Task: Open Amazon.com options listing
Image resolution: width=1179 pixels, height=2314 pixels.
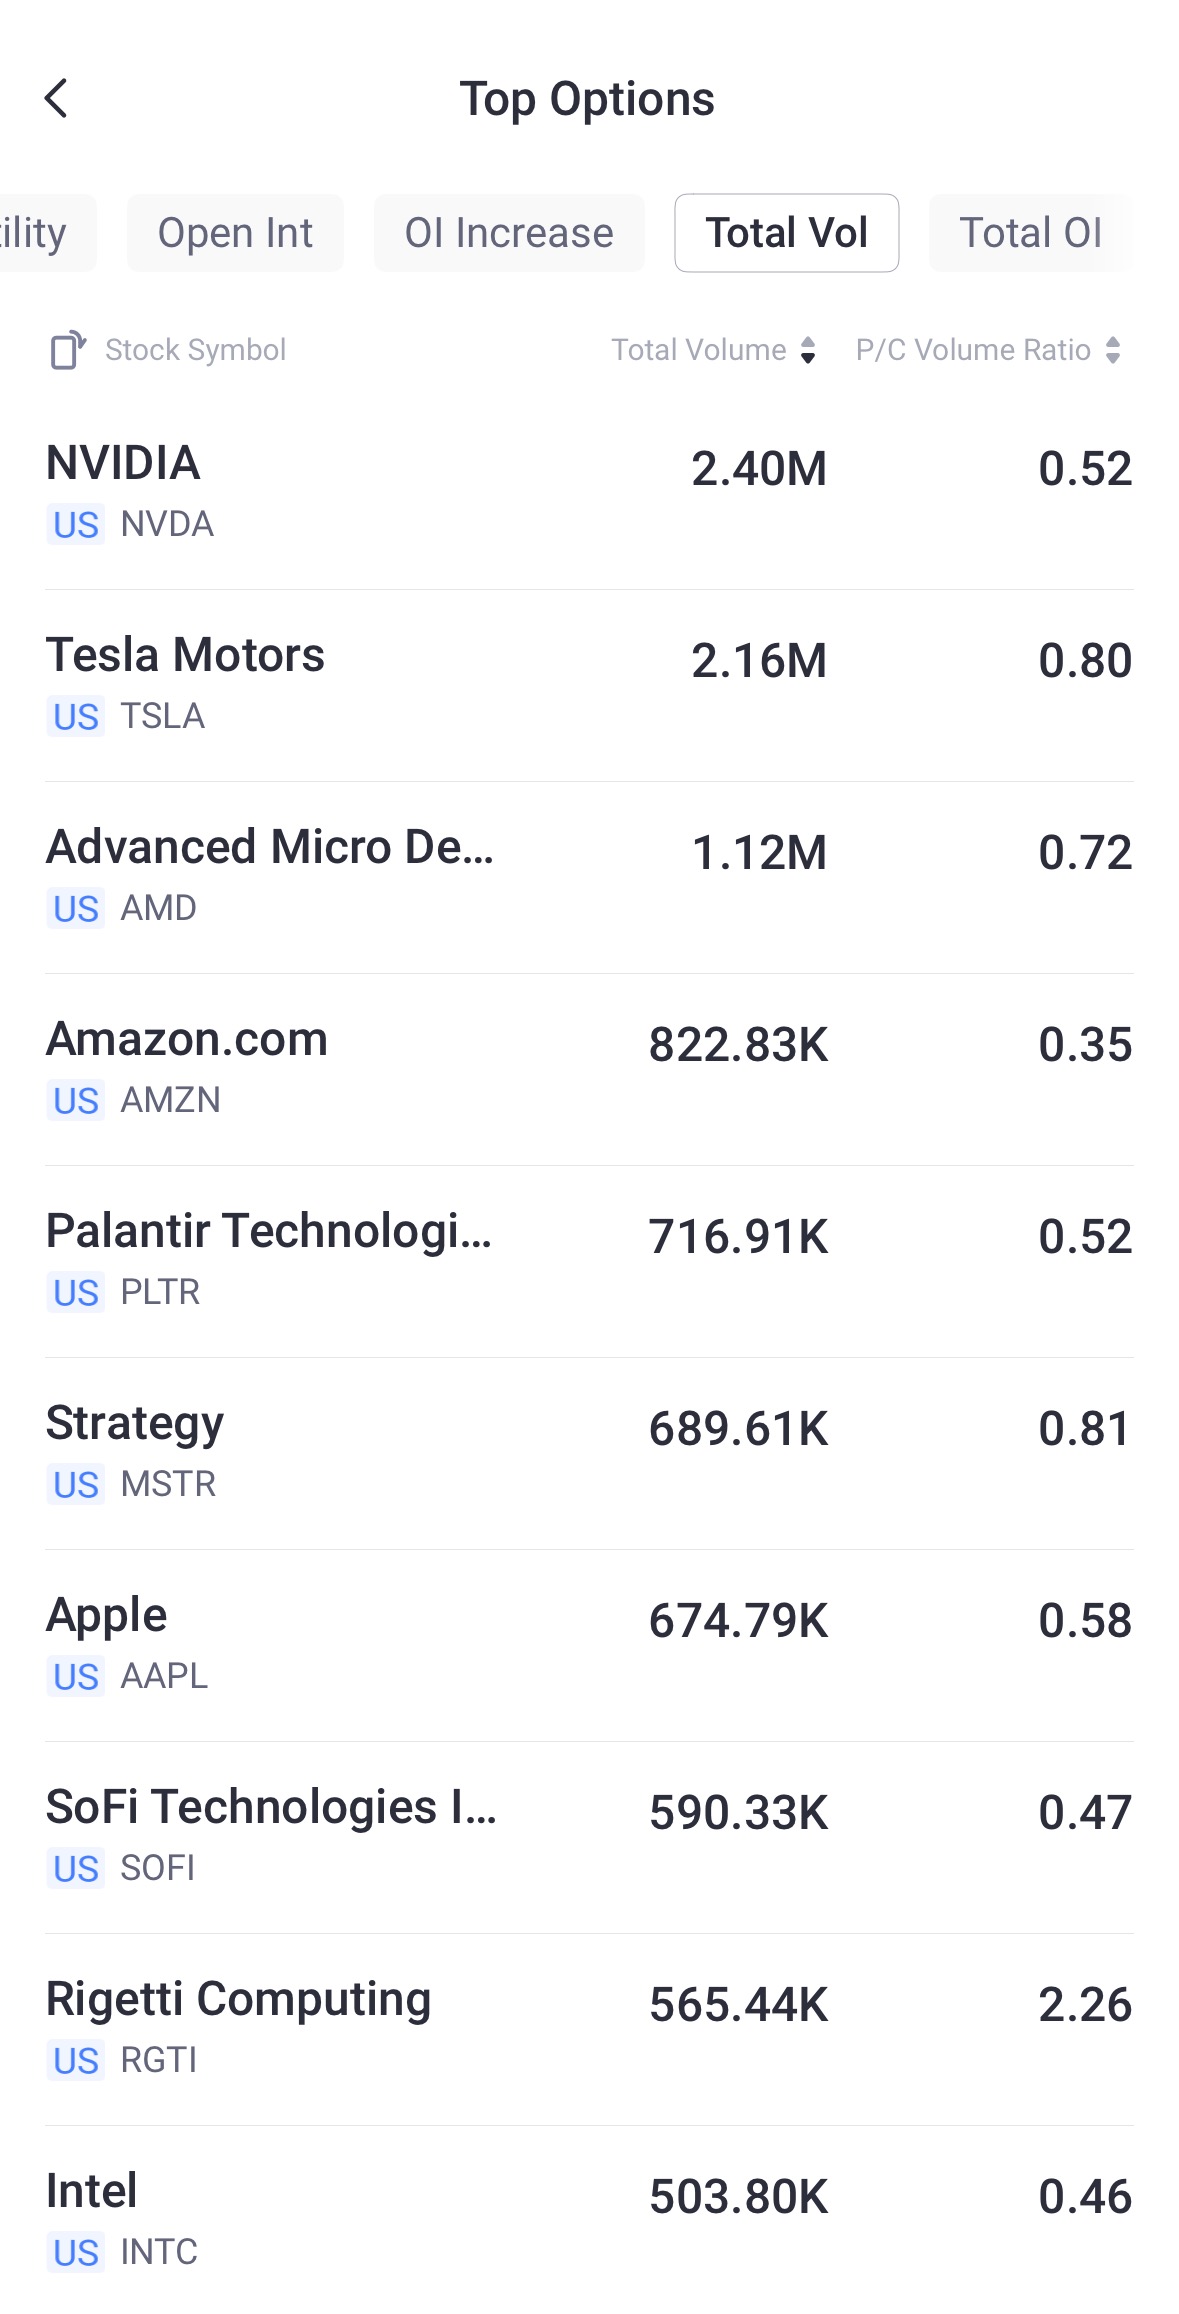Action: coord(589,1068)
